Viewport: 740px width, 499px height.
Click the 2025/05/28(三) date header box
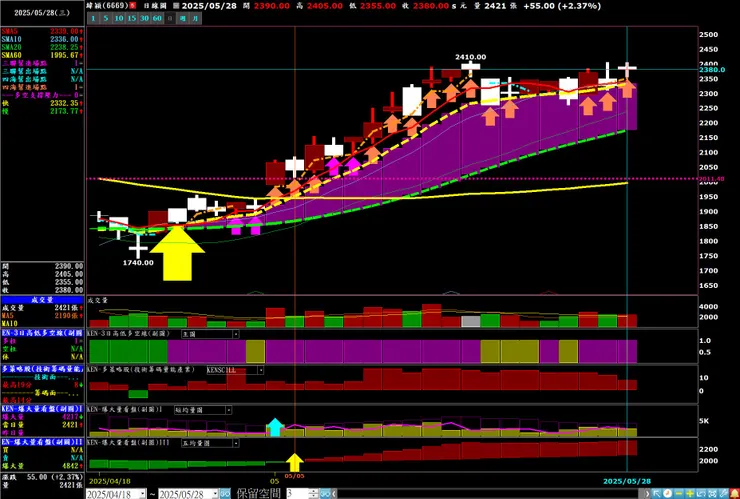tap(42, 13)
